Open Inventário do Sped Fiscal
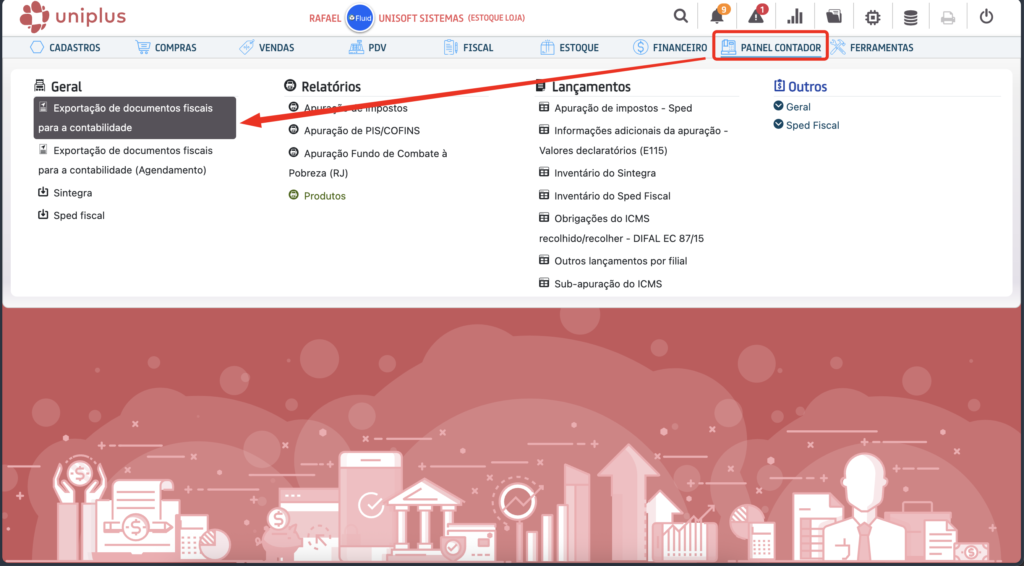The image size is (1024, 566). click(x=612, y=196)
